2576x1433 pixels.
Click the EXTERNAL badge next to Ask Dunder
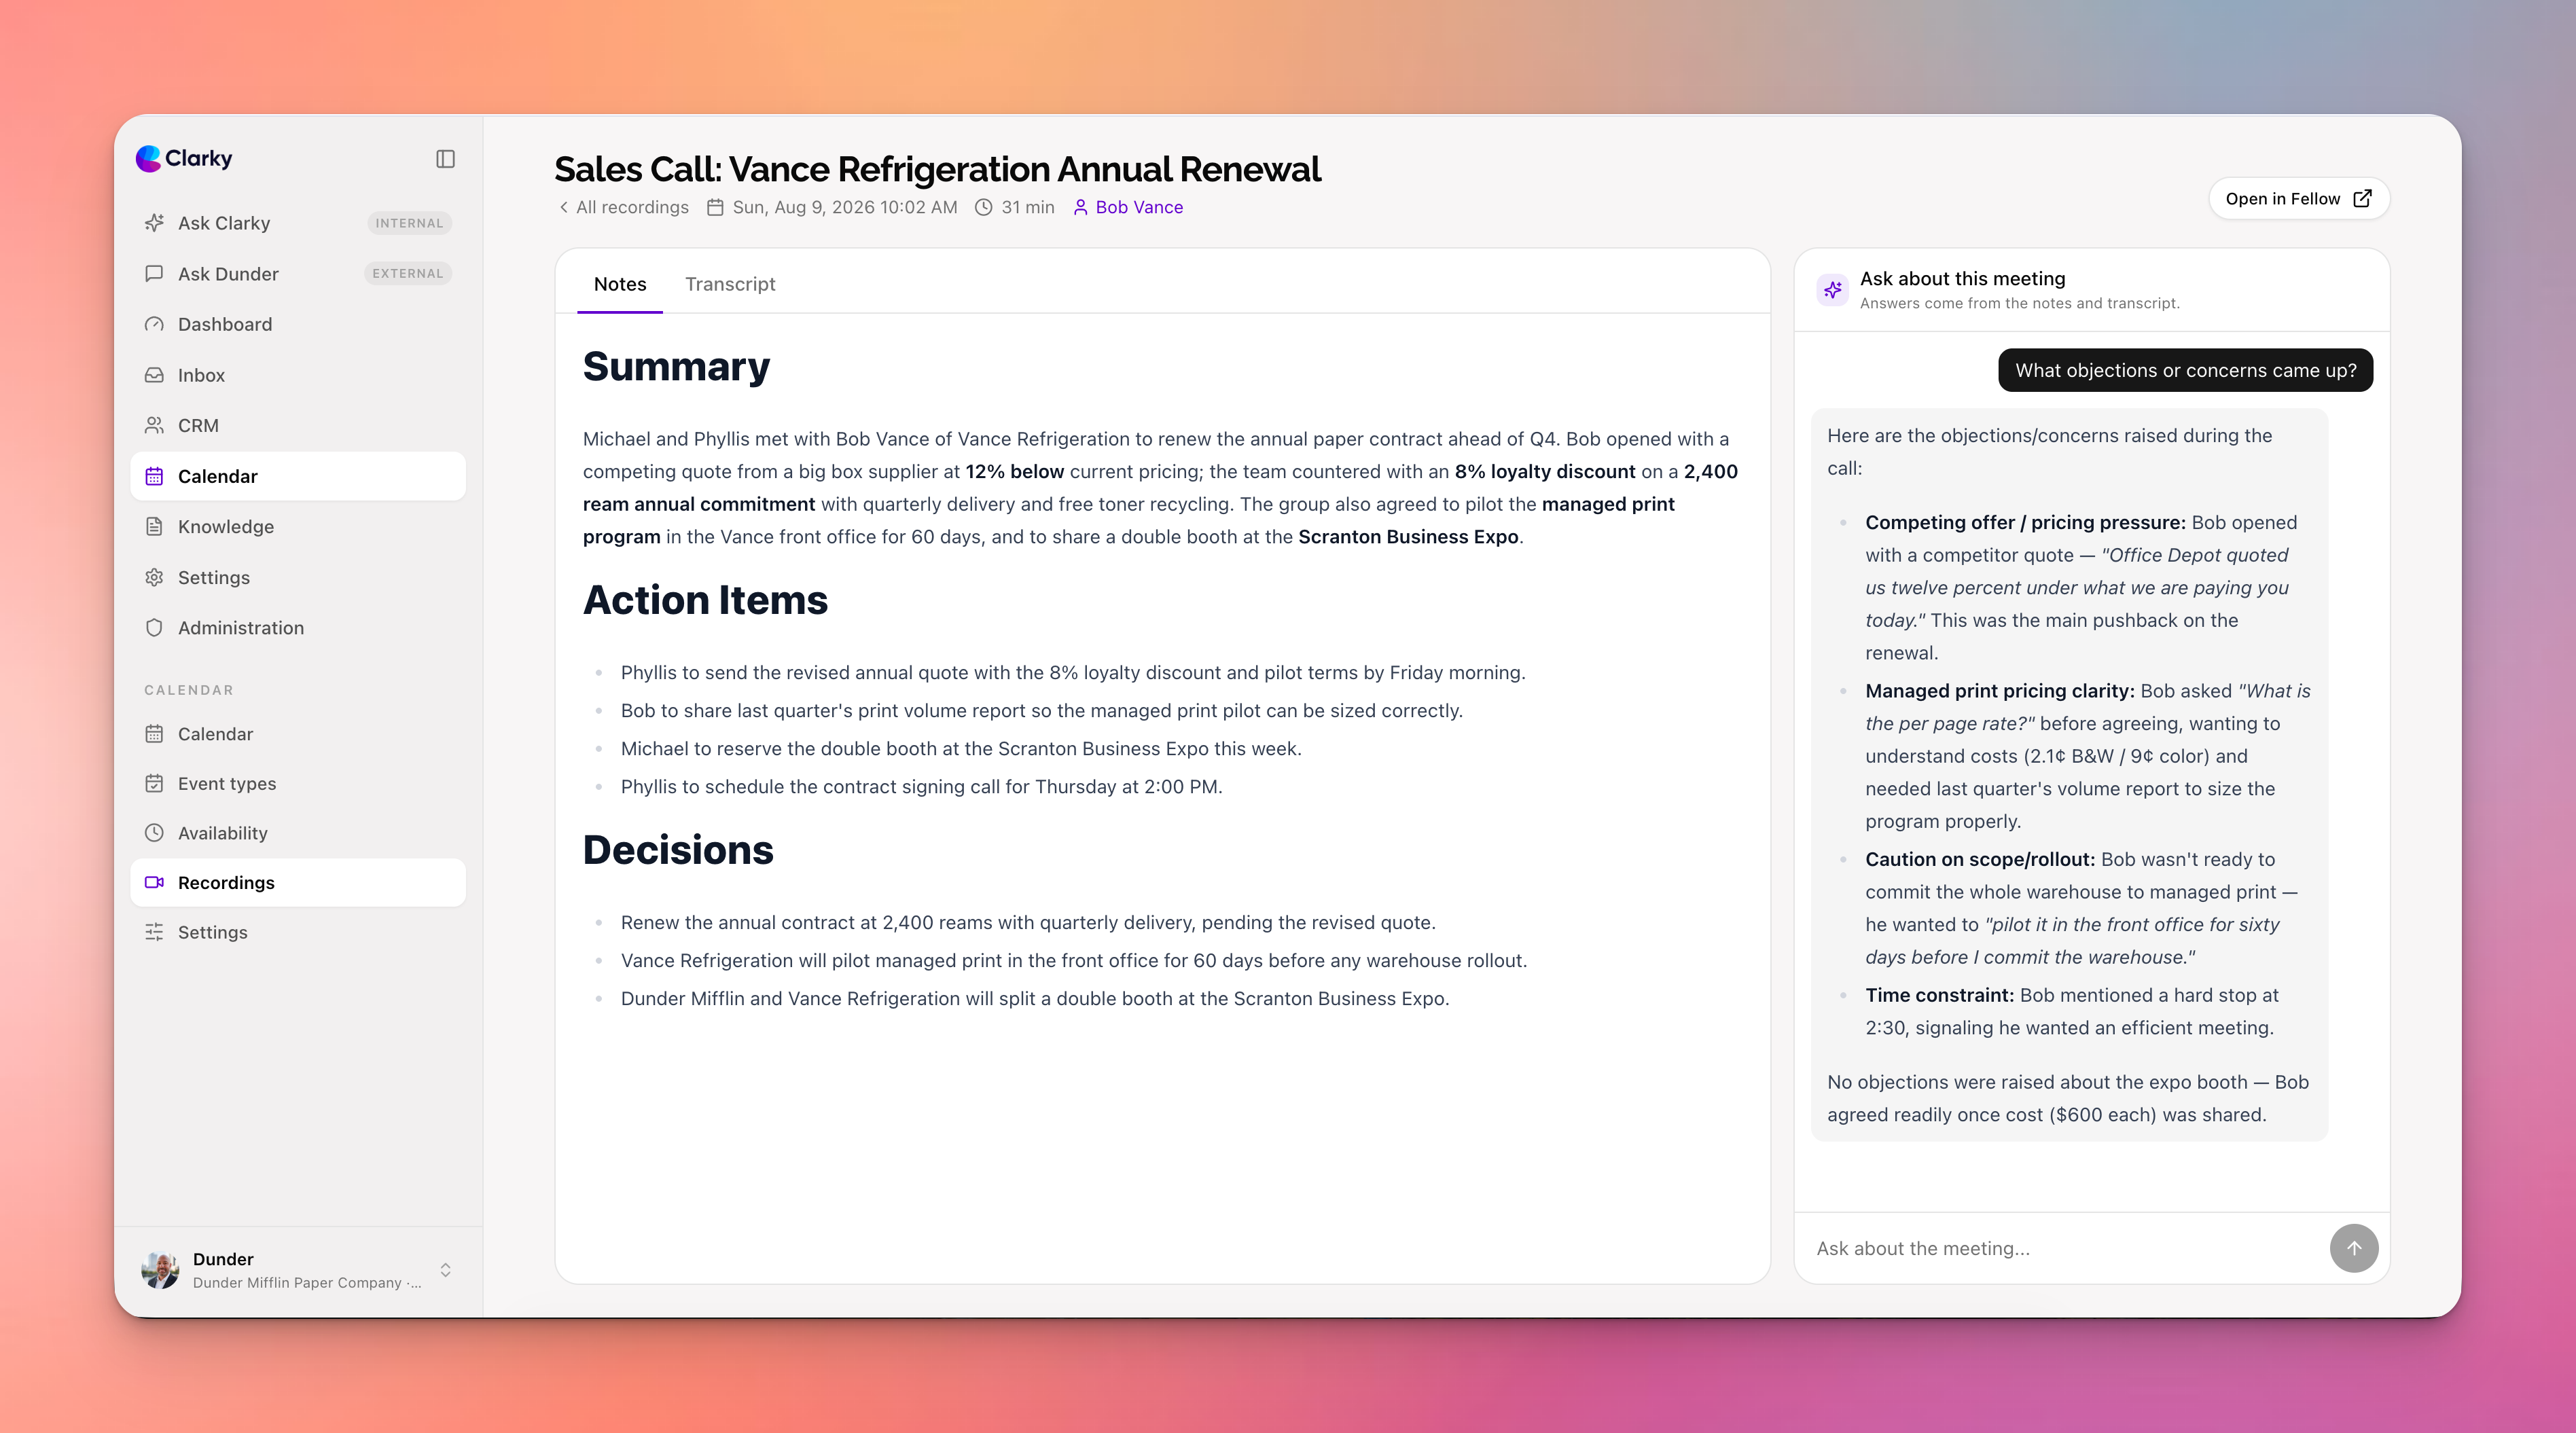[407, 273]
